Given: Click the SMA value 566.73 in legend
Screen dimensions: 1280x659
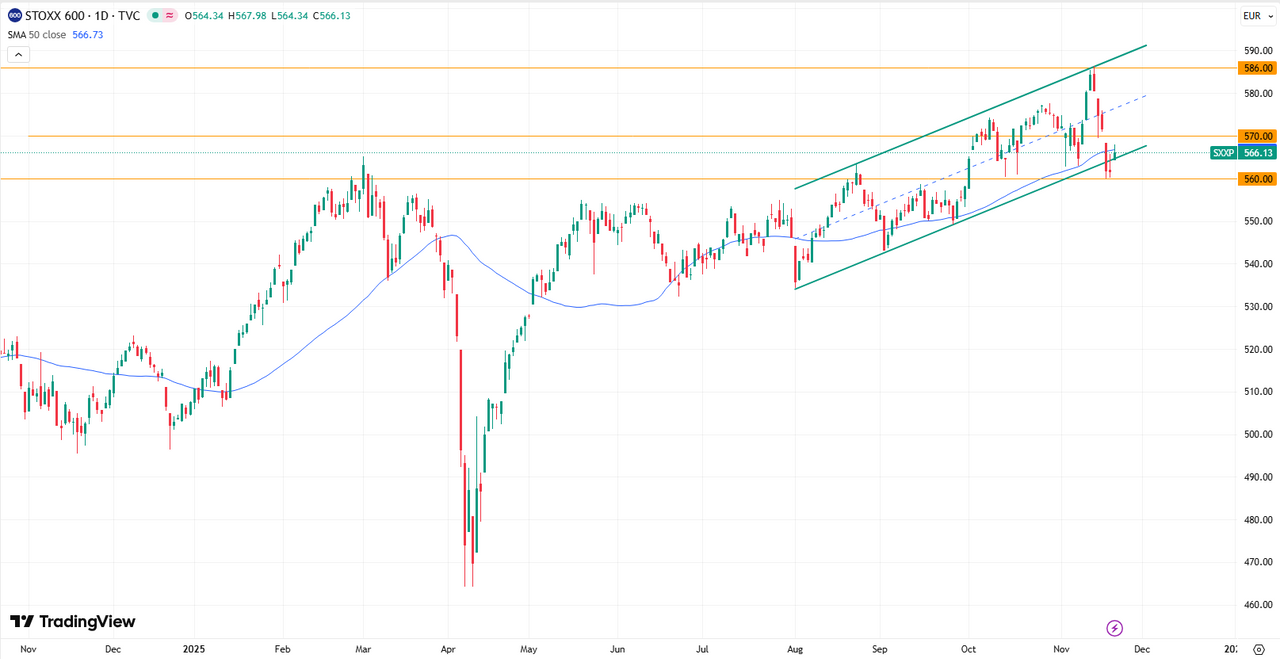Looking at the screenshot, I should (88, 35).
